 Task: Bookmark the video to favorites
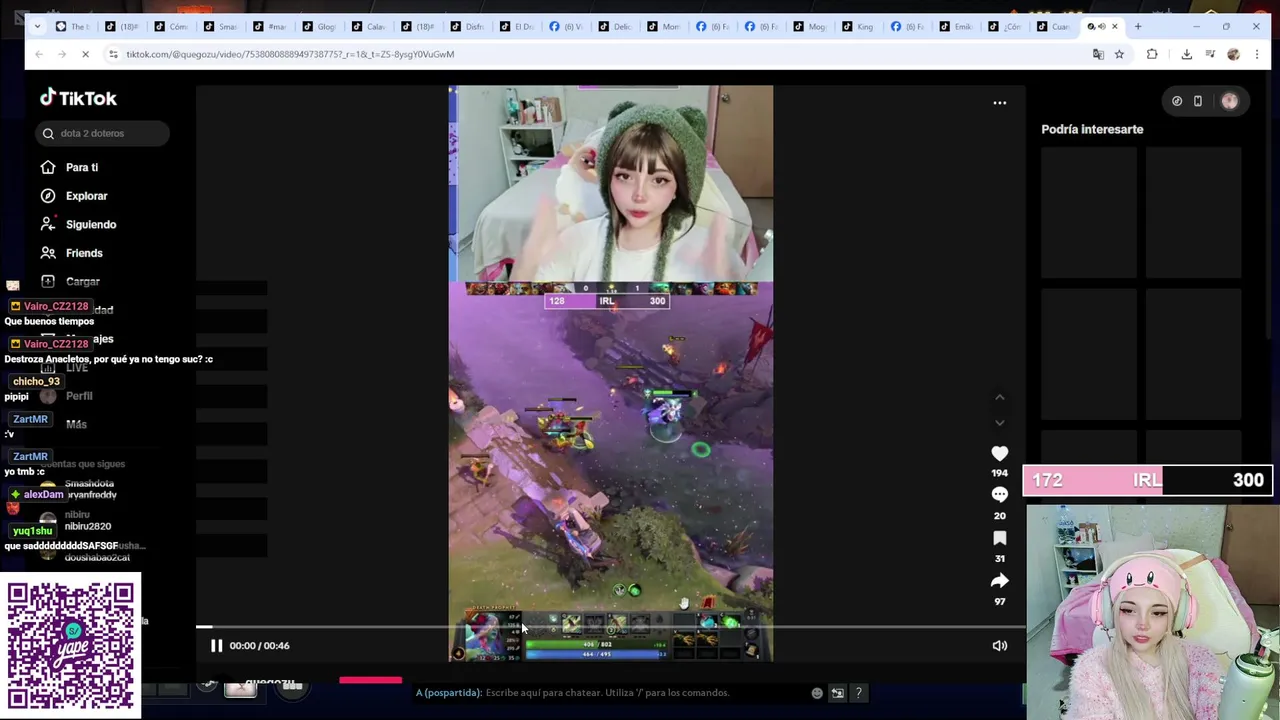tap(999, 538)
